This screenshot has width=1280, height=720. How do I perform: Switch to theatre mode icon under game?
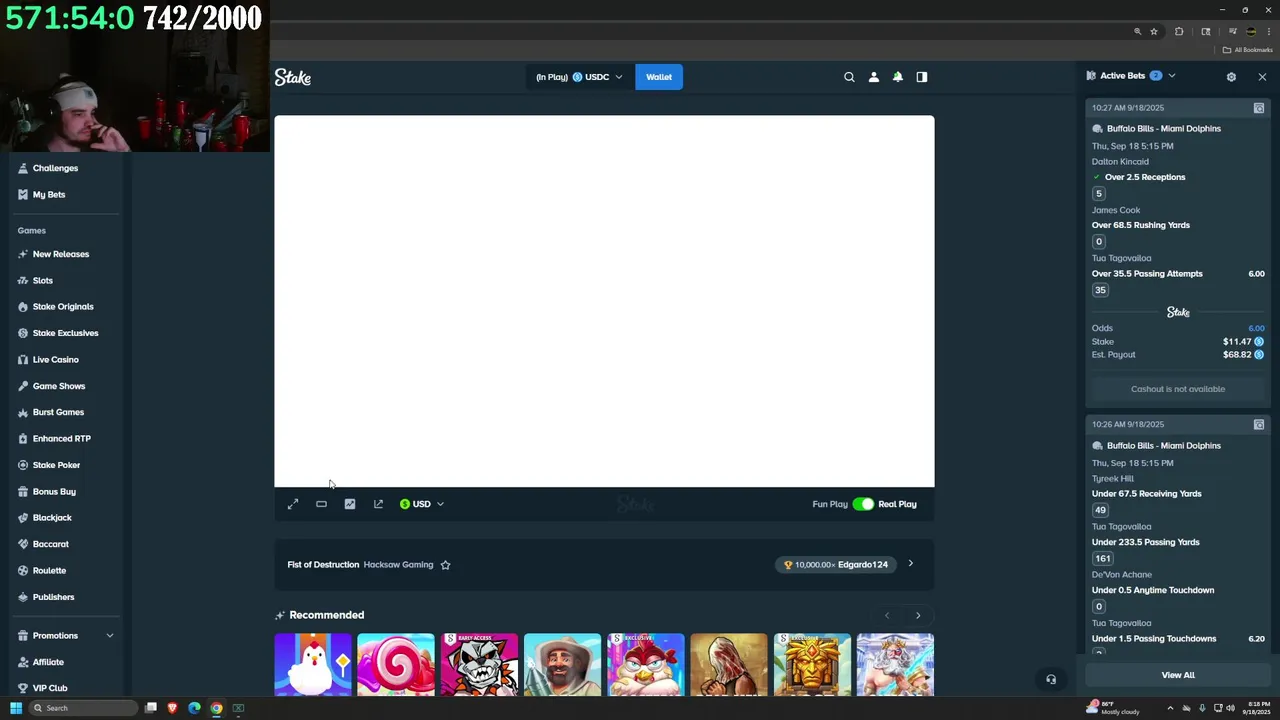click(x=321, y=504)
